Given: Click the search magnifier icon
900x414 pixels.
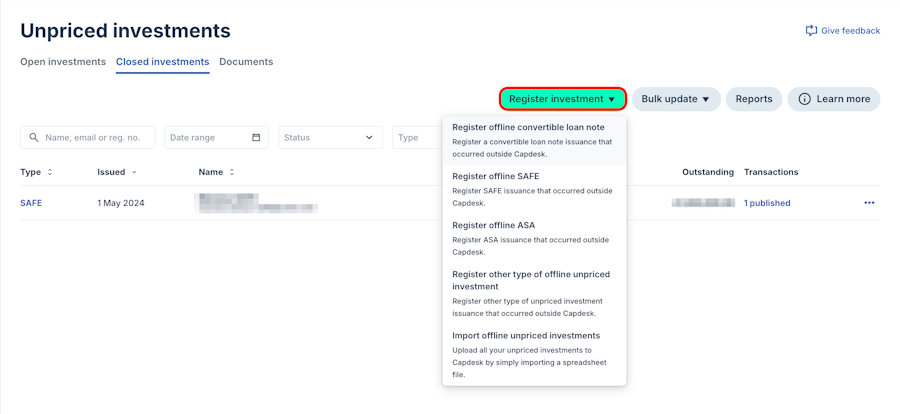Looking at the screenshot, I should coord(34,138).
